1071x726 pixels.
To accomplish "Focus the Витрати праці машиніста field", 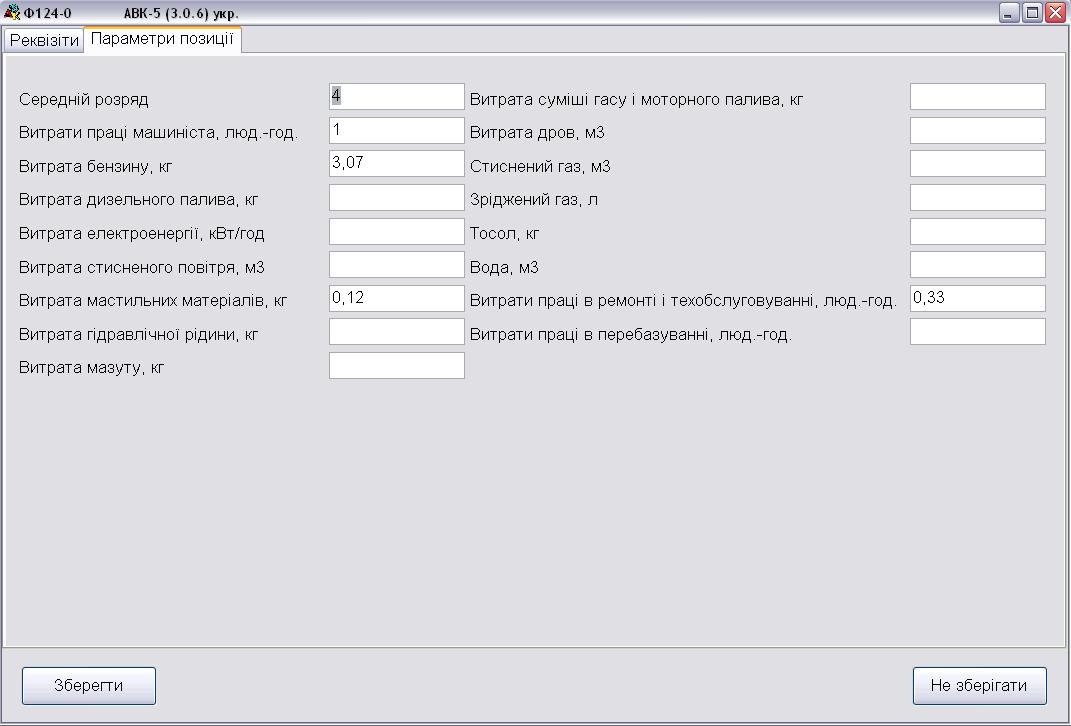I will 397,131.
